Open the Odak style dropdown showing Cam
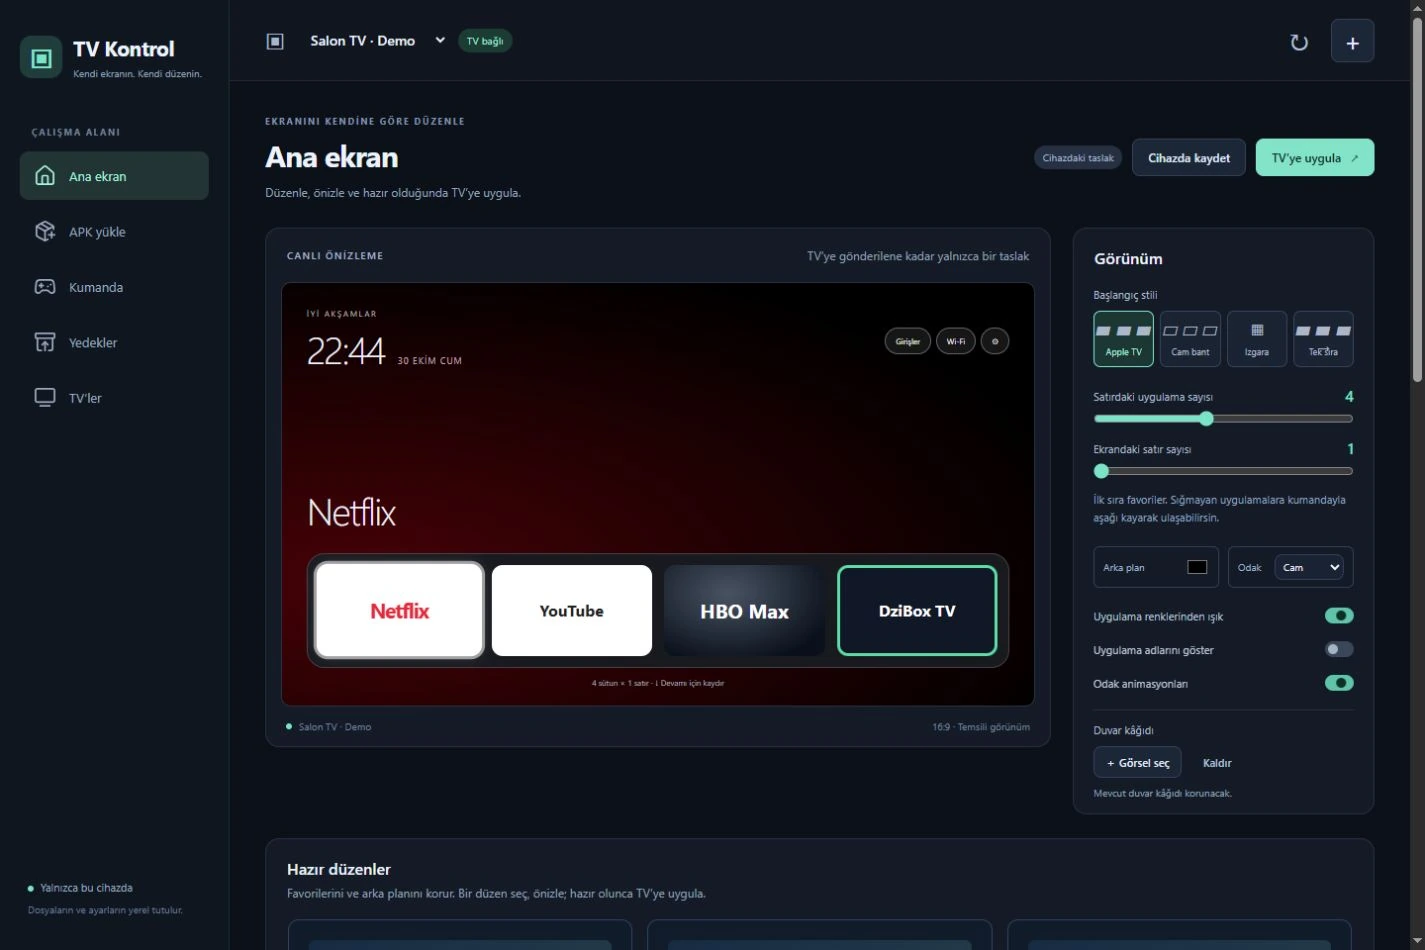This screenshot has width=1425, height=950. click(x=1309, y=567)
